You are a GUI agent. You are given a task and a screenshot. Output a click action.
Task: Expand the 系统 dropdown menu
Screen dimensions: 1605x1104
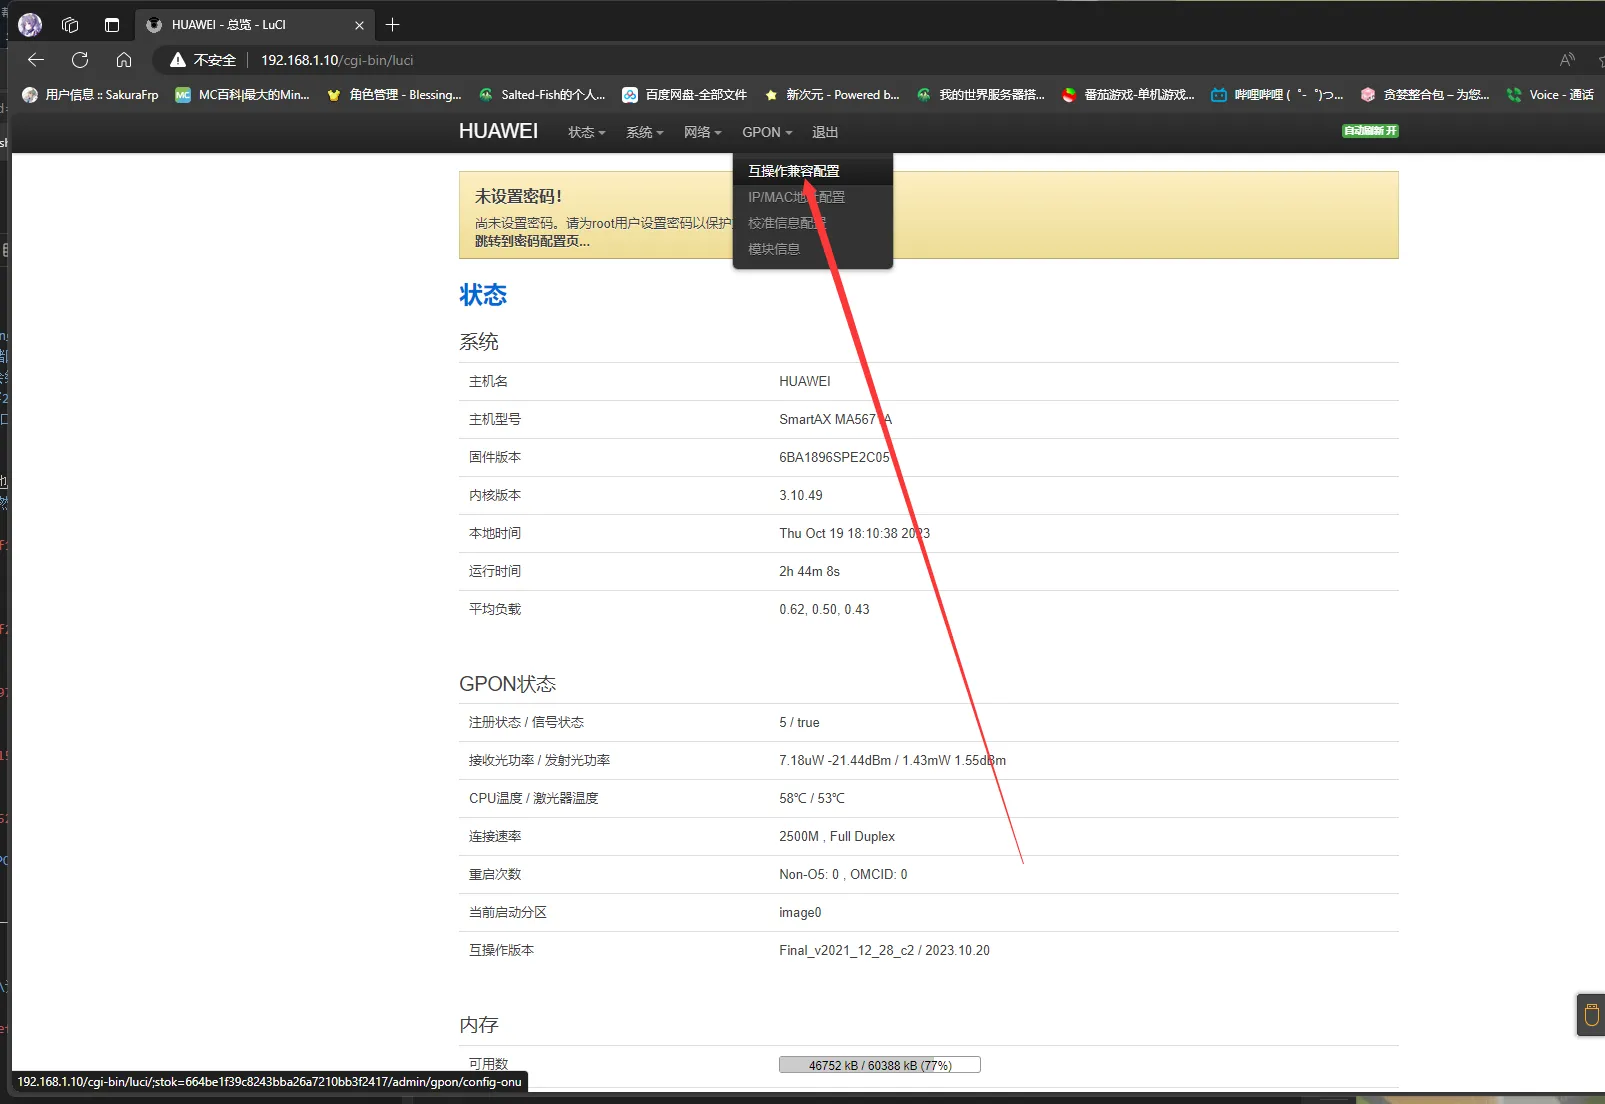(644, 132)
